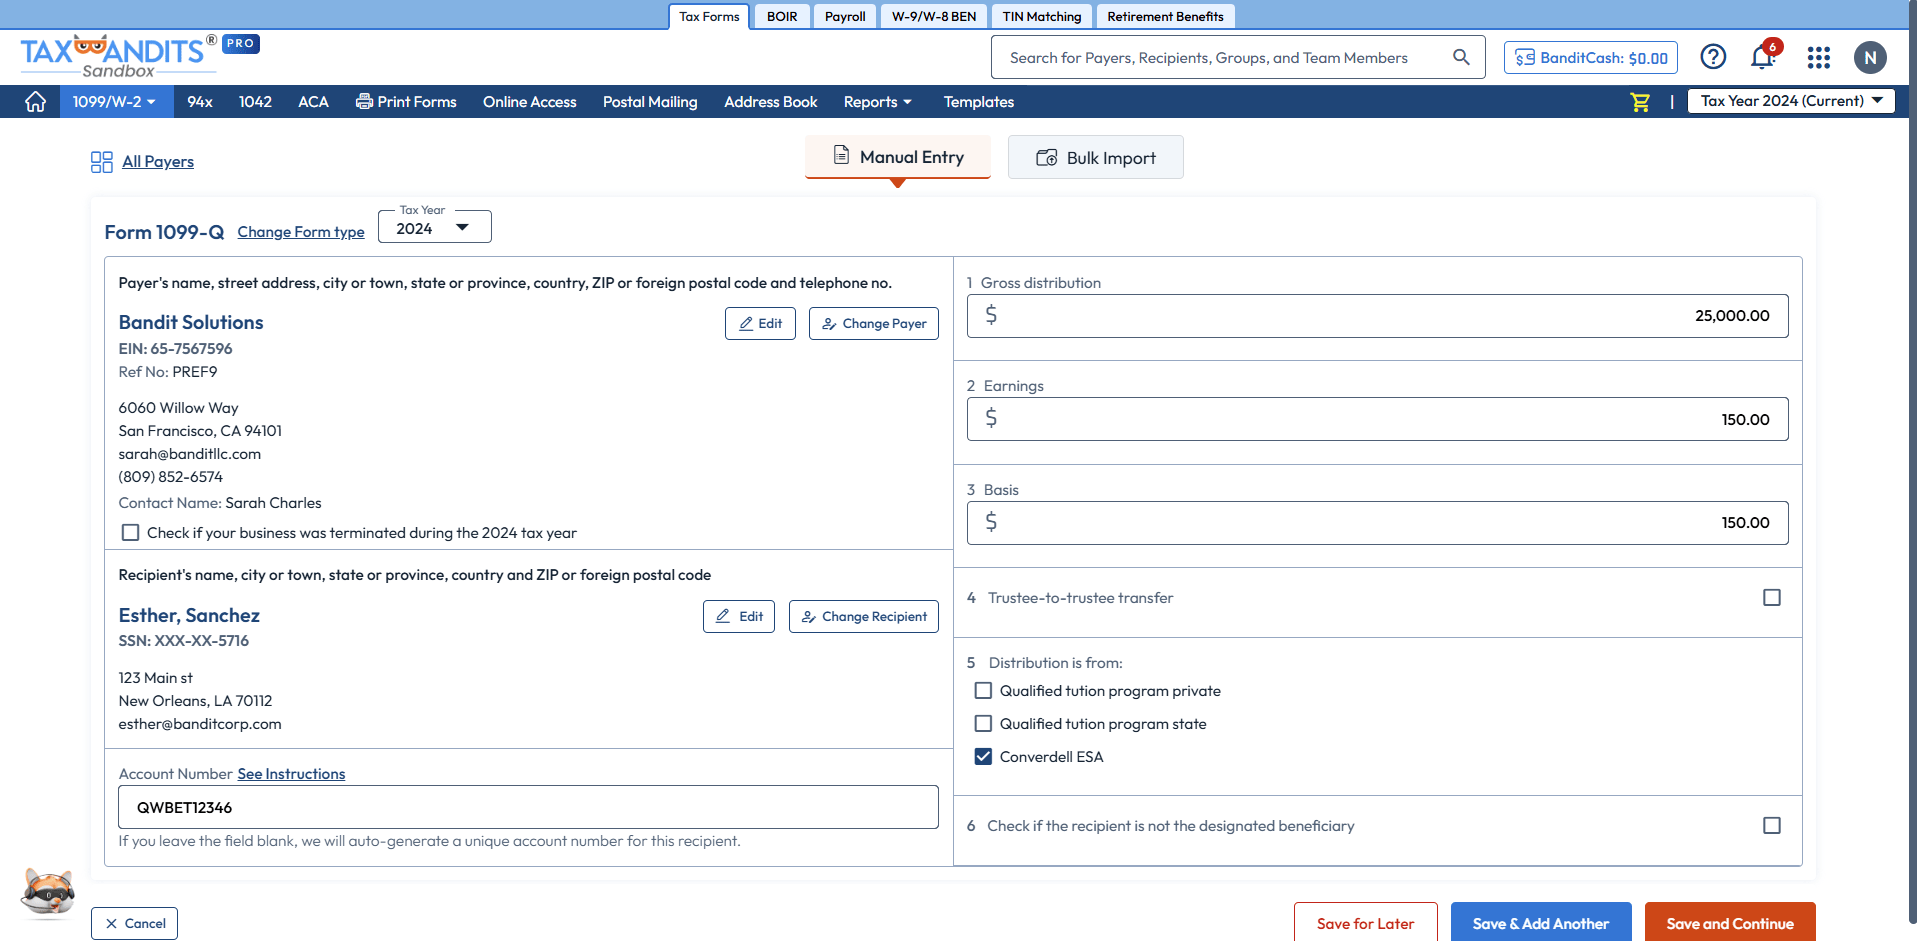
Task: Click Save & Add Another
Action: coord(1541,923)
